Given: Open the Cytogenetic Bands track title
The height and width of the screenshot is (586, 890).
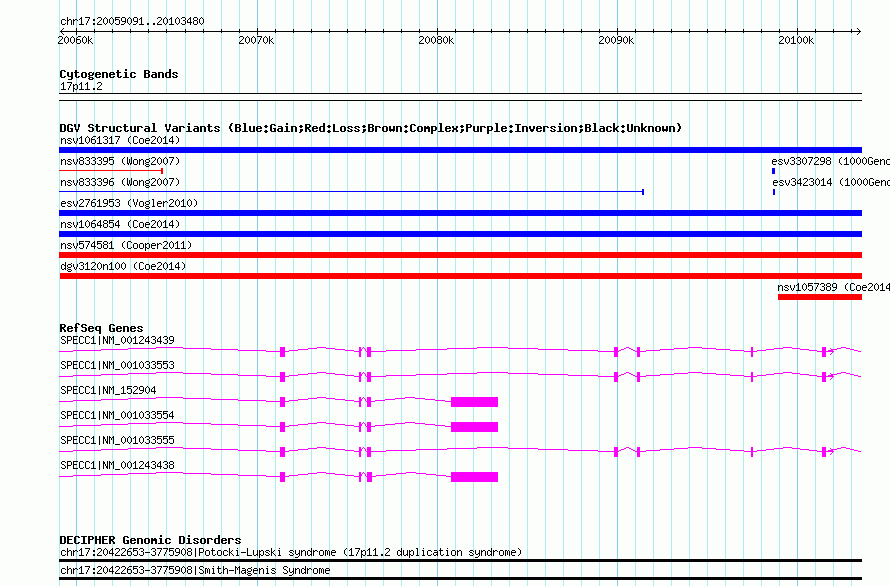Looking at the screenshot, I should click(x=119, y=74).
